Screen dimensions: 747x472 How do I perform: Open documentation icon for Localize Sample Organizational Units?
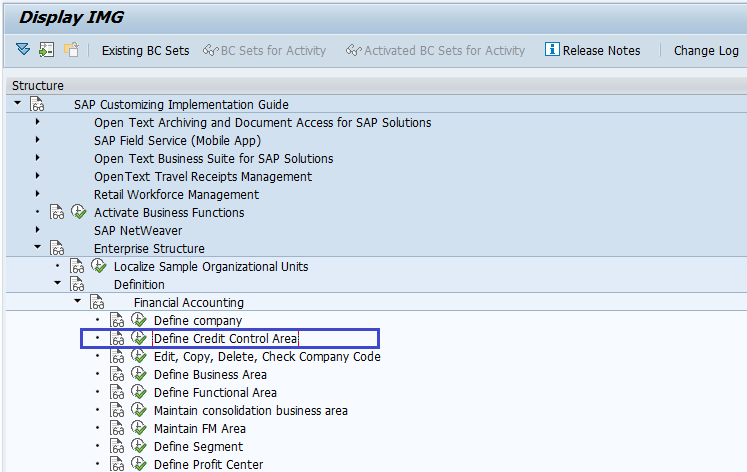77,266
